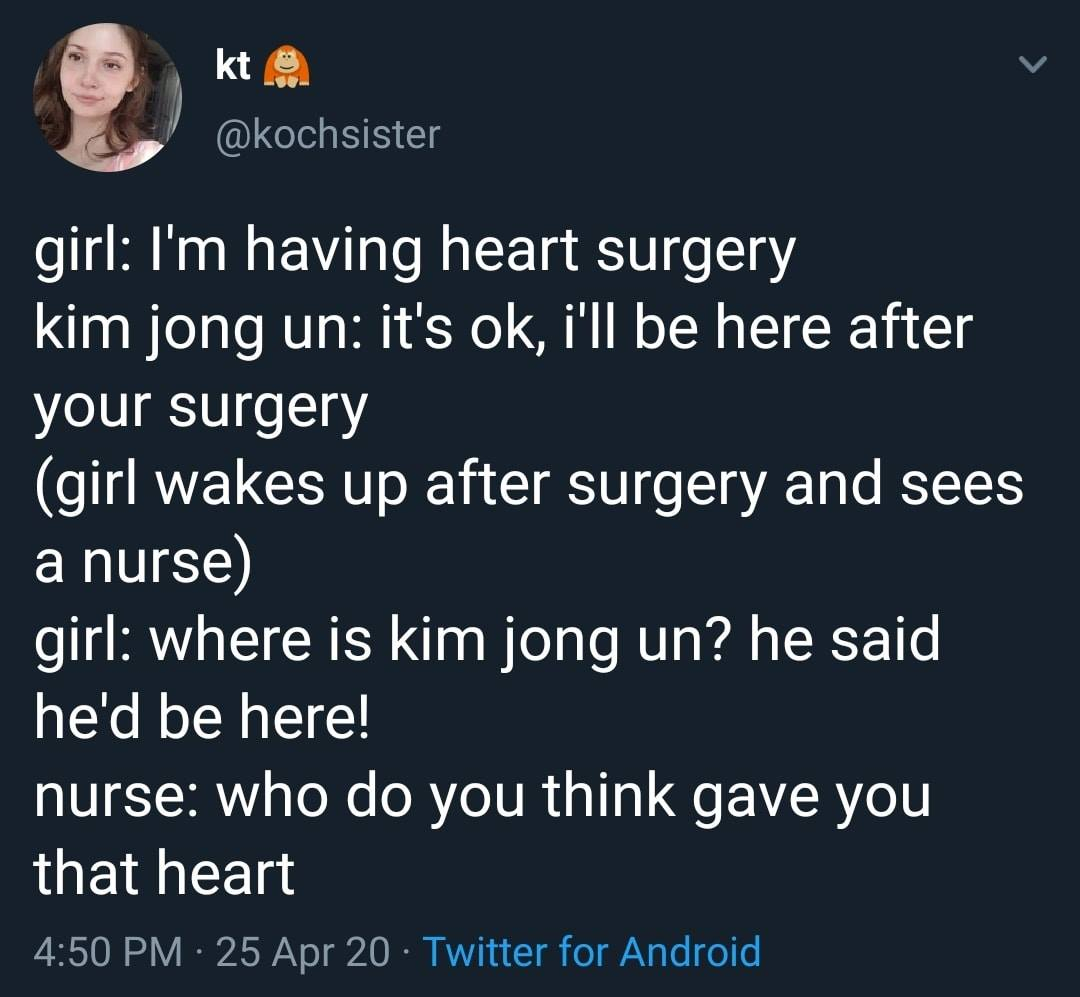This screenshot has width=1080, height=997.
Task: Click the final words "that heart"
Action: click(x=164, y=872)
